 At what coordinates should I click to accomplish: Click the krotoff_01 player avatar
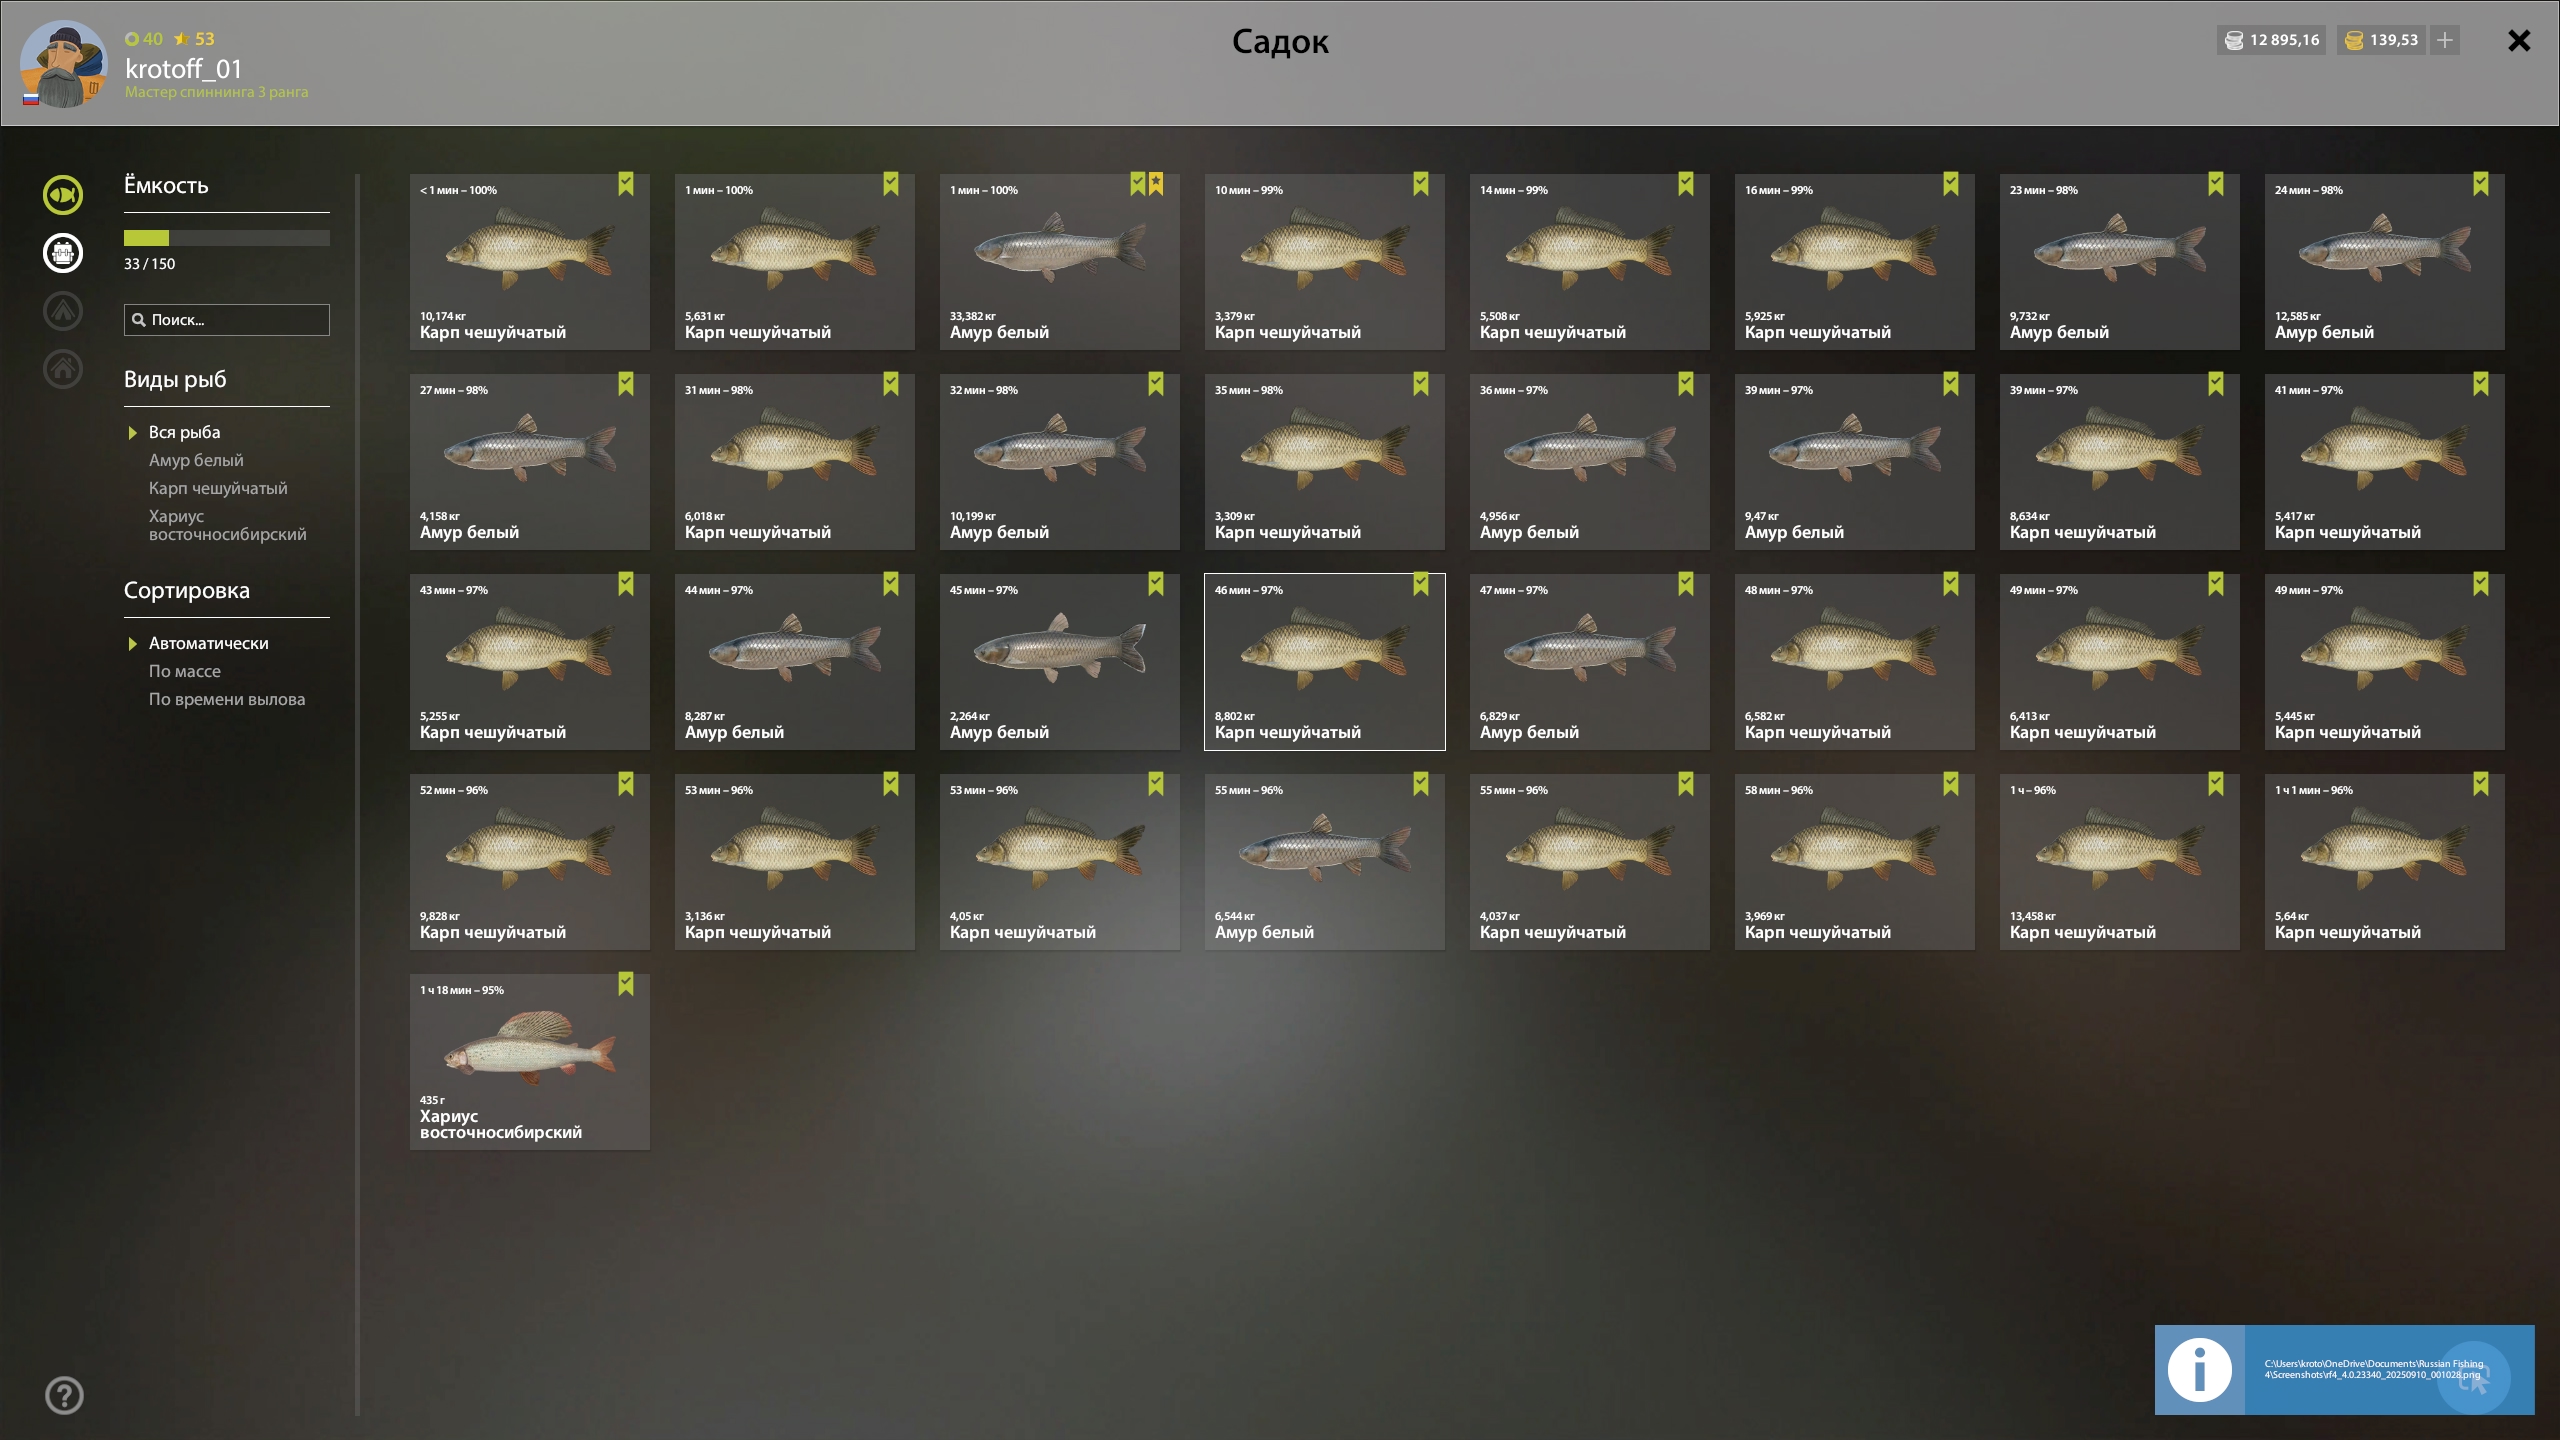[x=64, y=63]
